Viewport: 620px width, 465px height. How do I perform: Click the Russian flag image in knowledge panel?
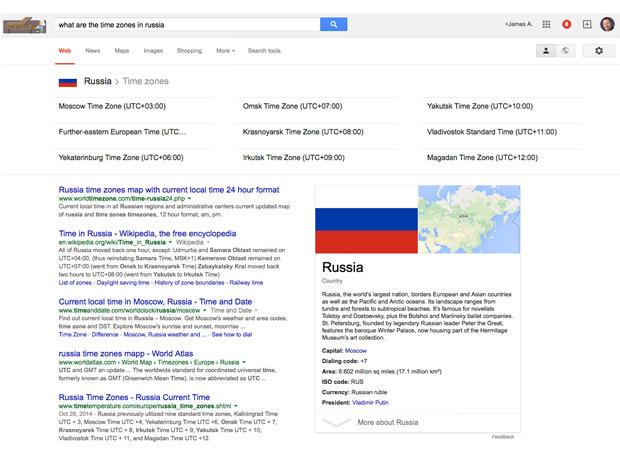(366, 219)
